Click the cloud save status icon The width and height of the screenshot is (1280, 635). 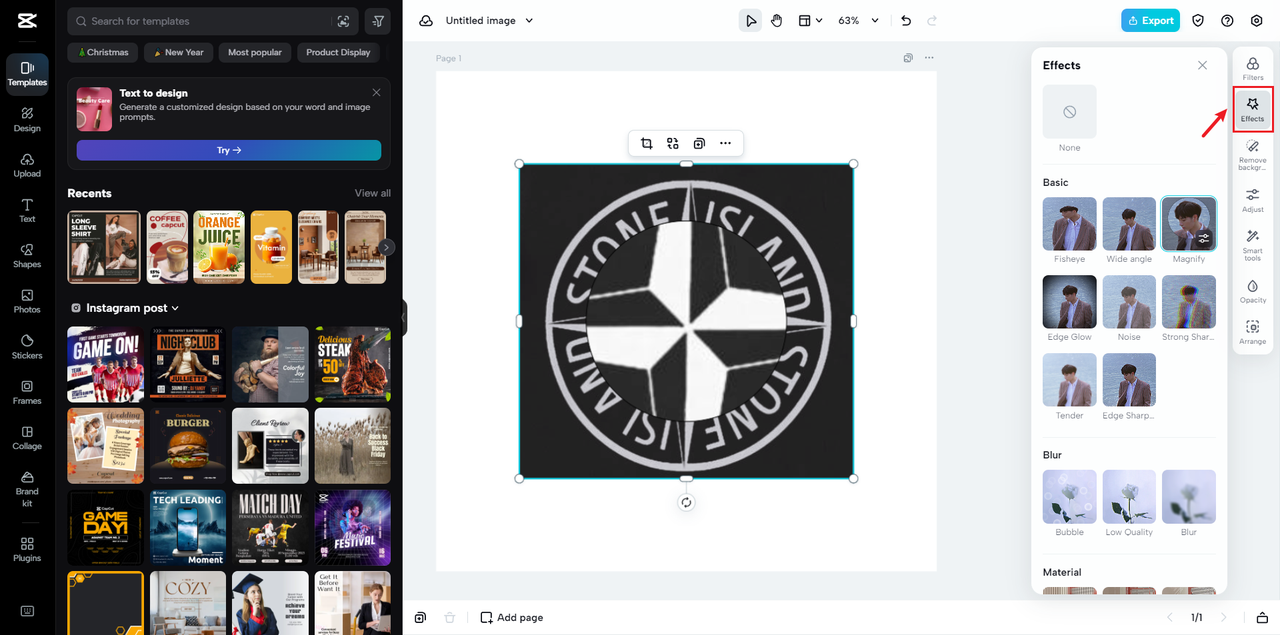click(x=426, y=20)
